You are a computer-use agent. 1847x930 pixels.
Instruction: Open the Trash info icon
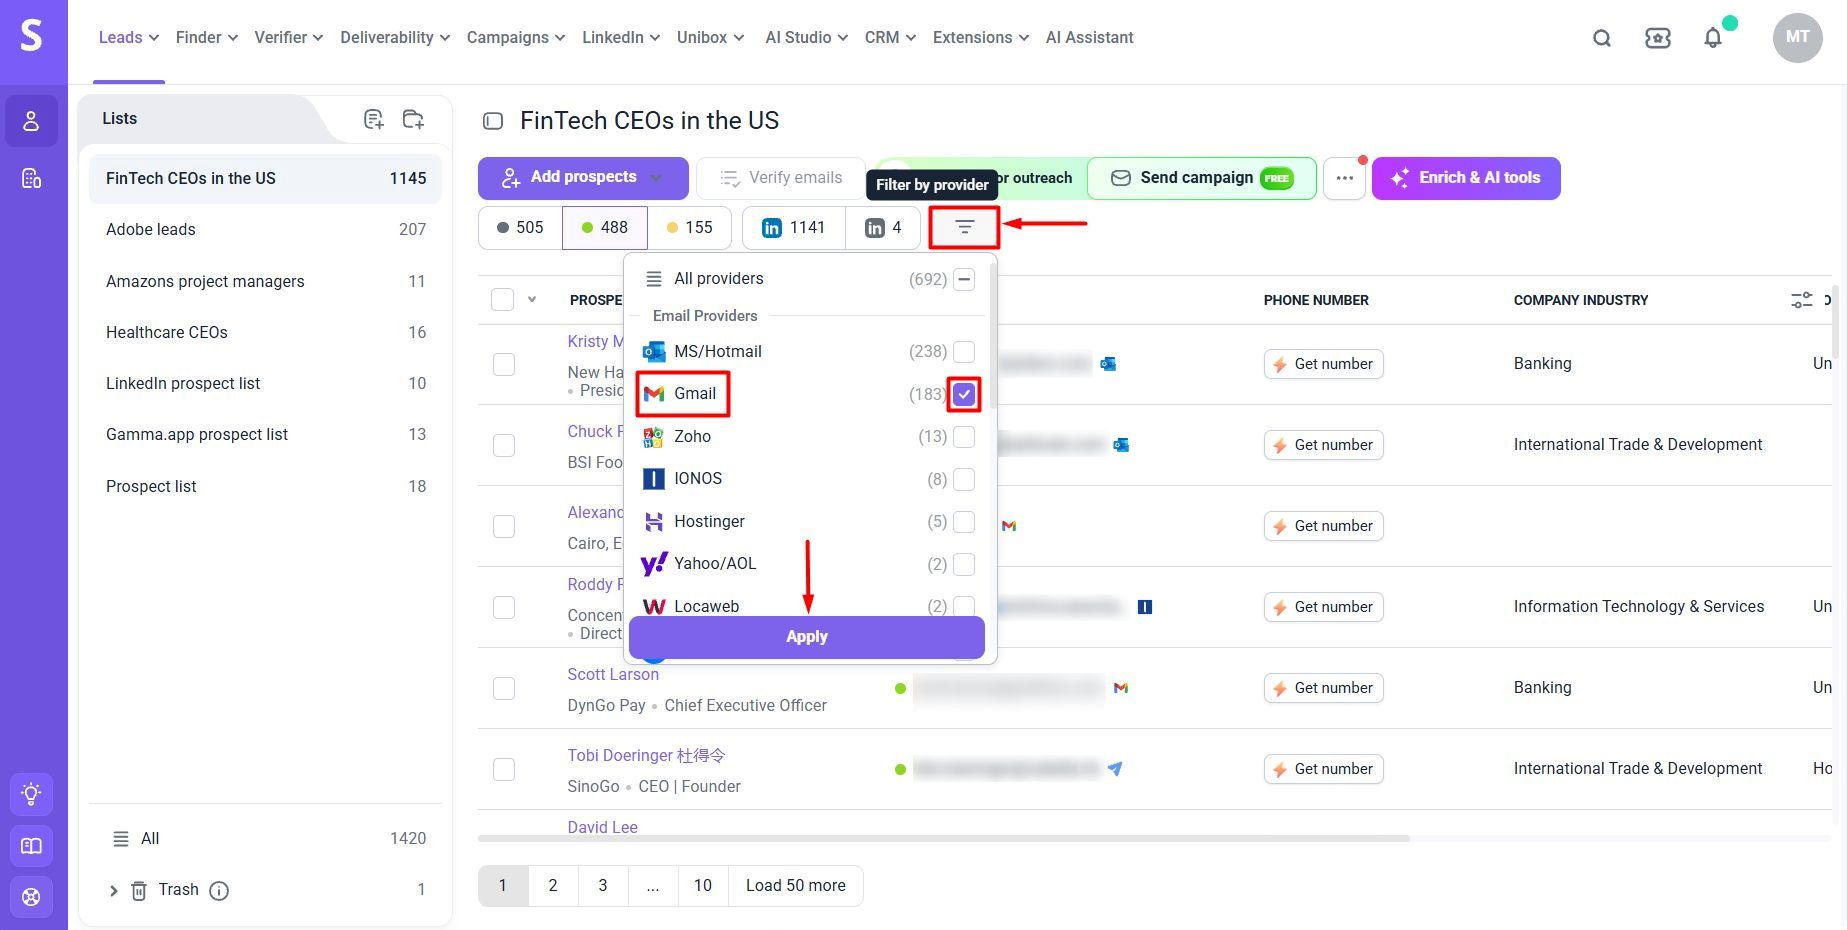click(x=219, y=890)
